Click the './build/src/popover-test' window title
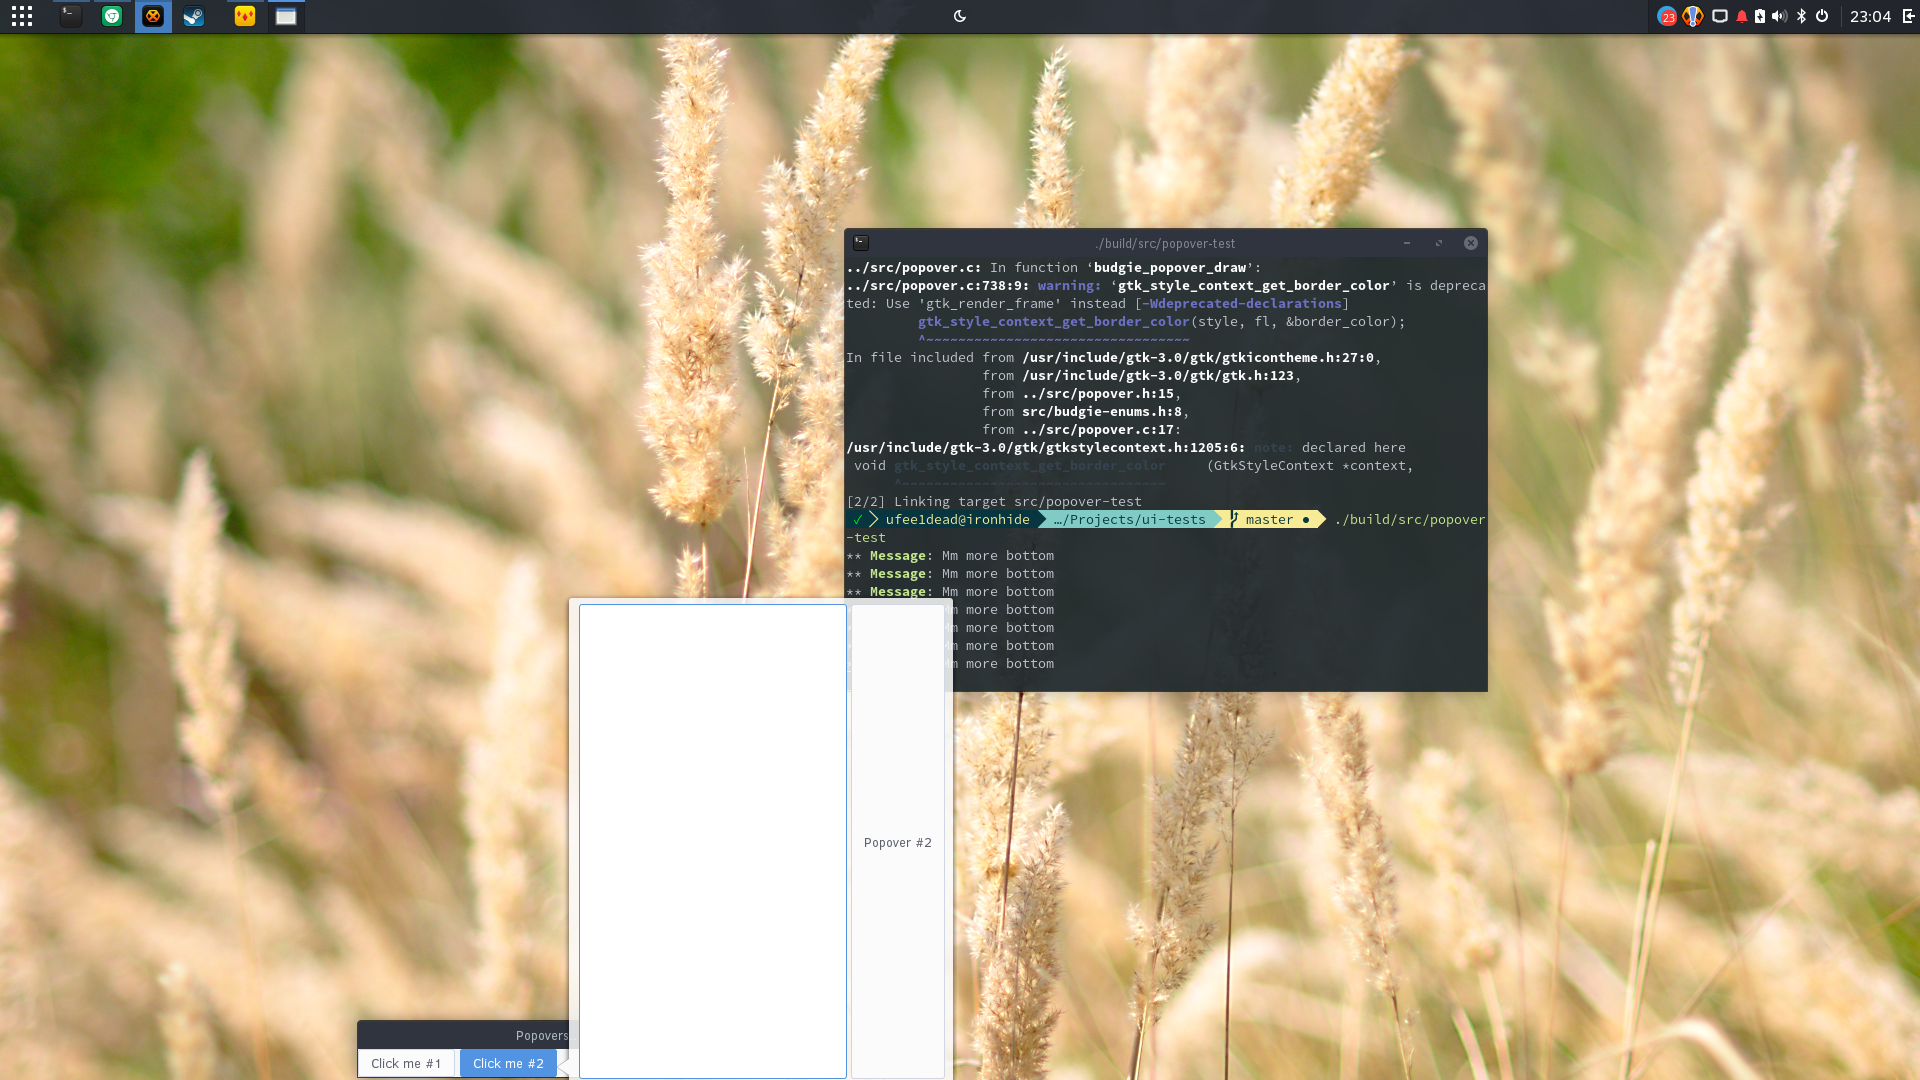 pos(1165,243)
